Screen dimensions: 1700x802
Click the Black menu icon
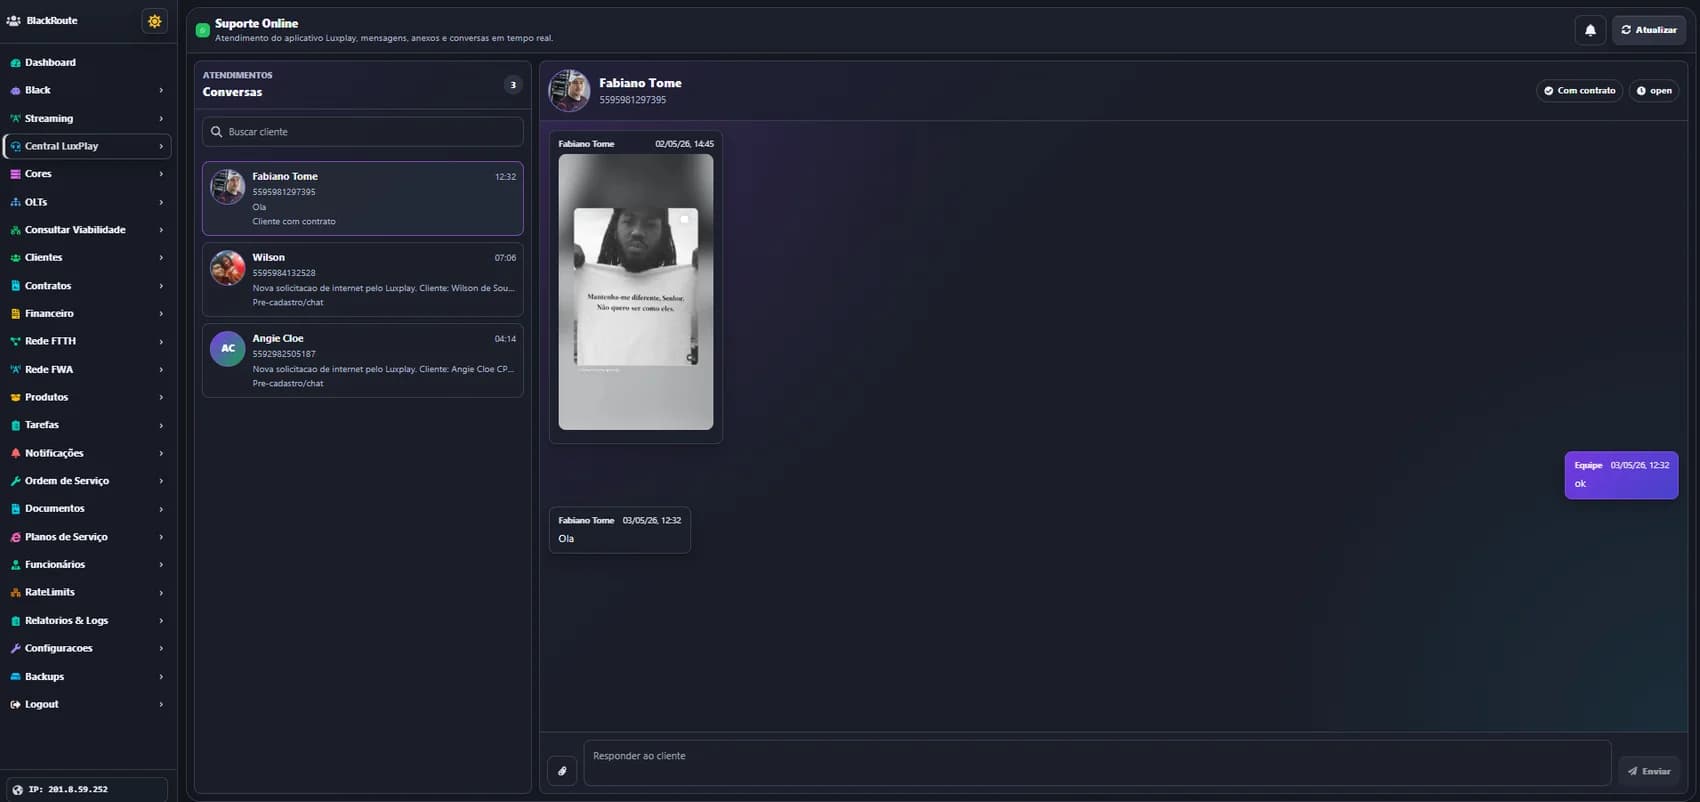[15, 91]
